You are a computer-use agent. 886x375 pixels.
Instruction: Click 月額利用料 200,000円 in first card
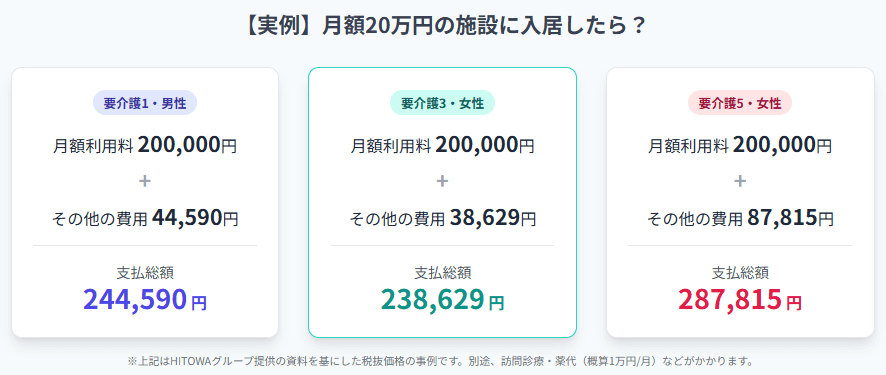145,146
